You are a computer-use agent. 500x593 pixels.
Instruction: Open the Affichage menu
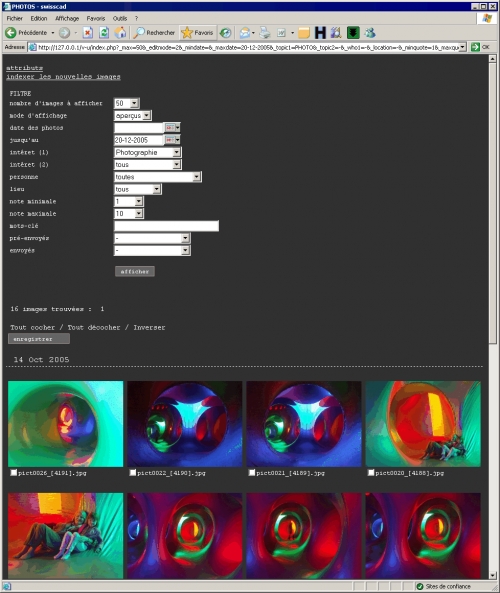(x=67, y=19)
